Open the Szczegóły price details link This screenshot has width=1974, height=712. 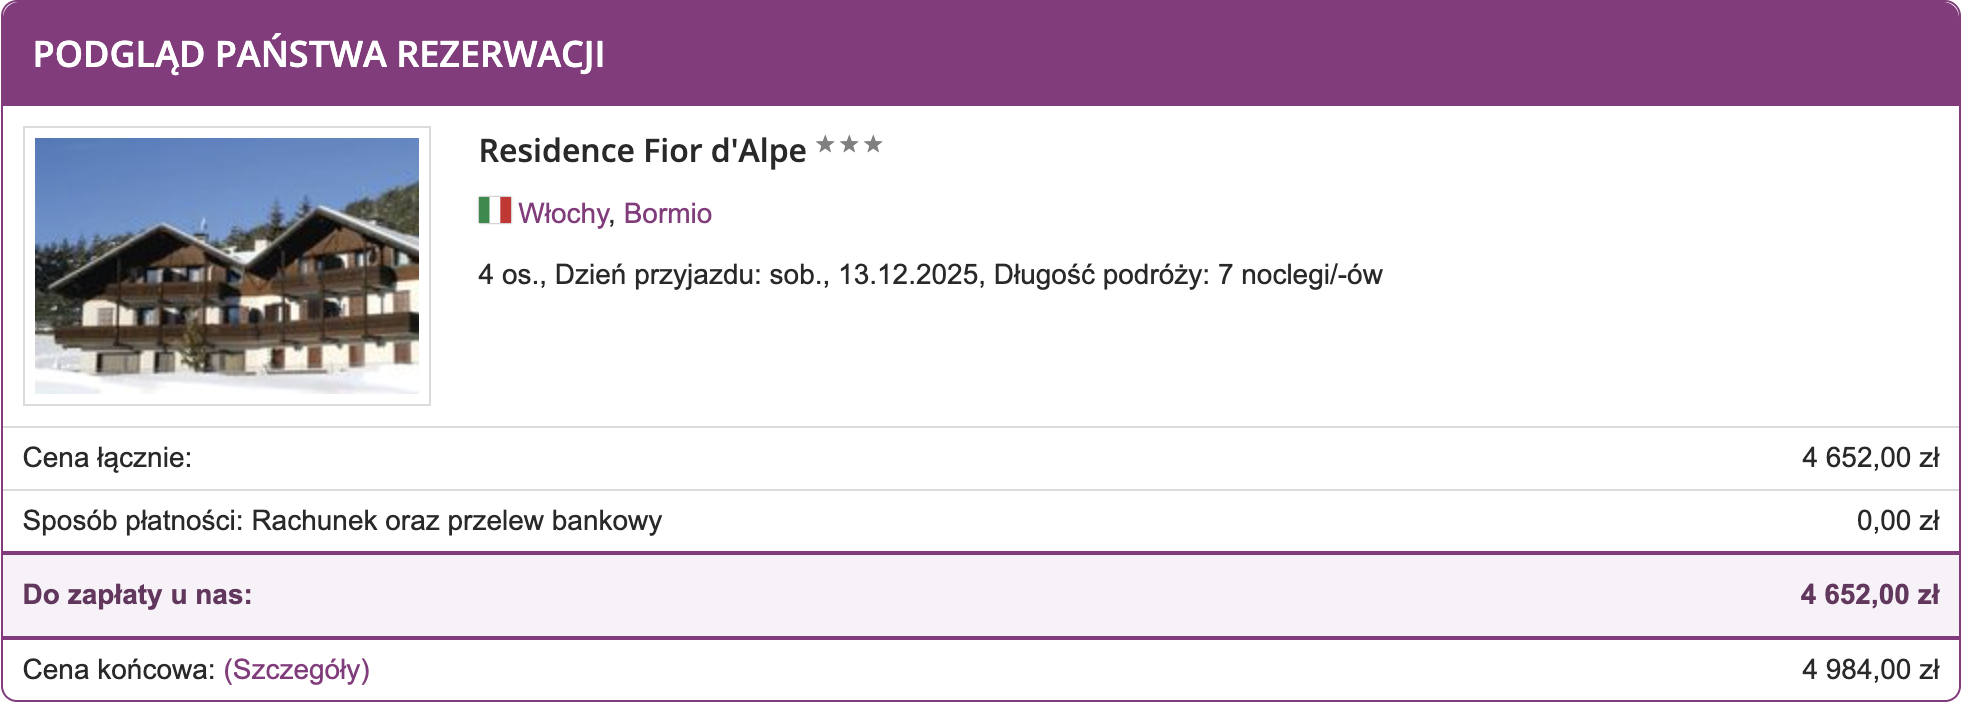pos(296,669)
